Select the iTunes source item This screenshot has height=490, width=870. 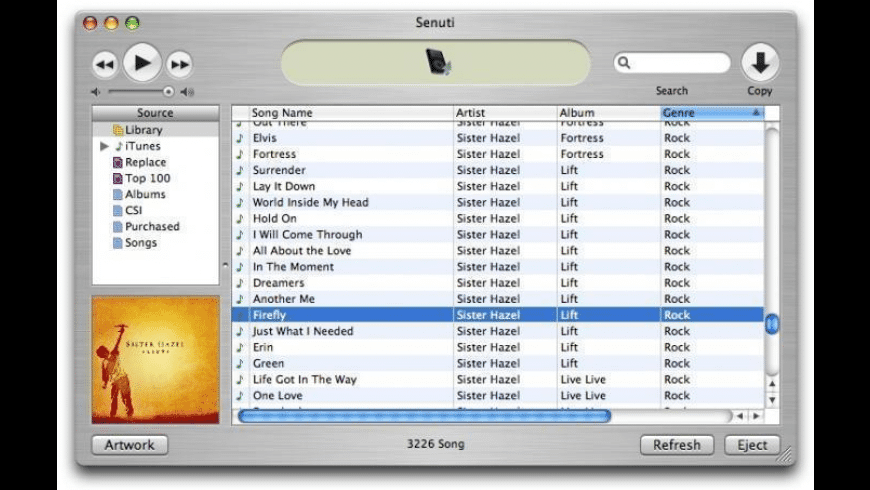pyautogui.click(x=143, y=146)
